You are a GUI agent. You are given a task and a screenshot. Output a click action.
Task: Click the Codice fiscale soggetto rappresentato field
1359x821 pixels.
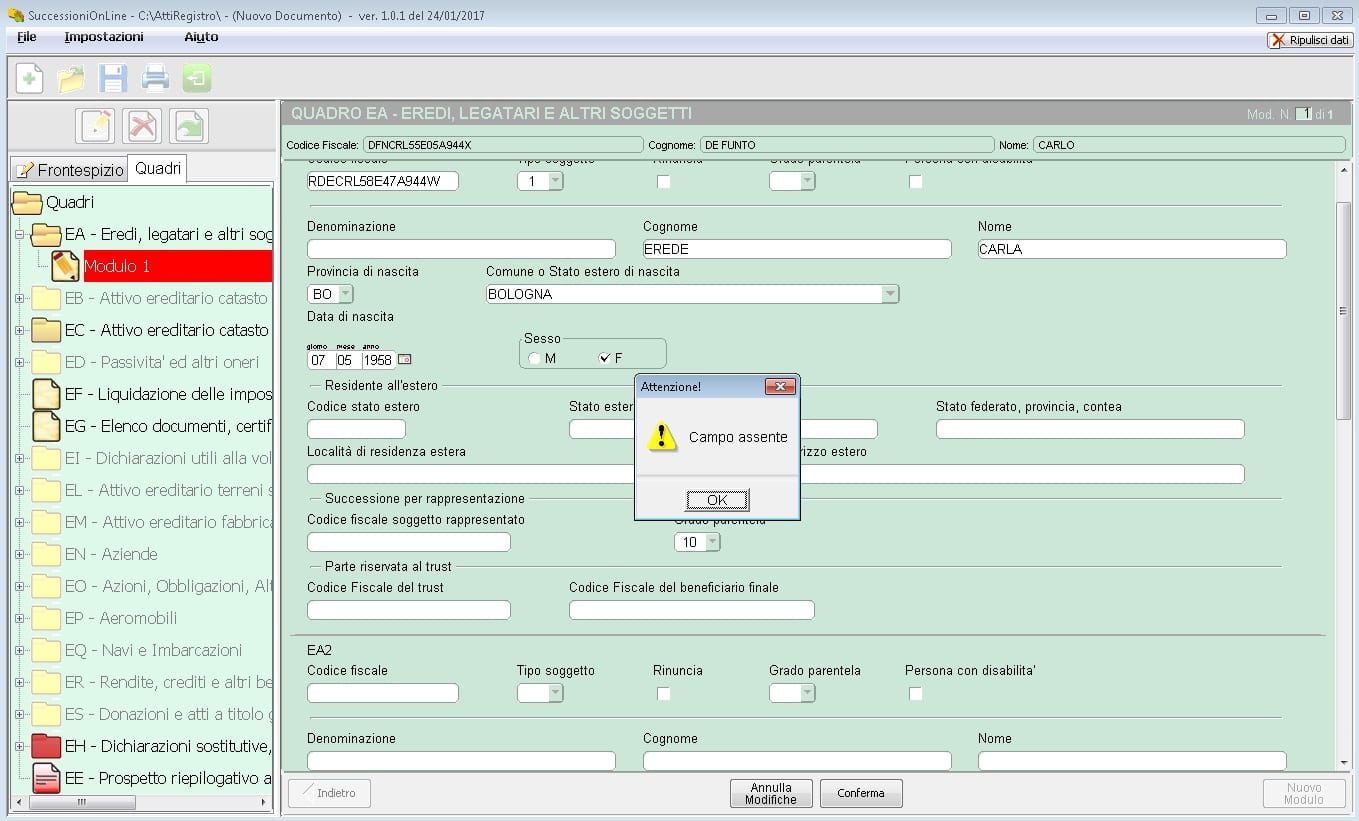point(408,542)
